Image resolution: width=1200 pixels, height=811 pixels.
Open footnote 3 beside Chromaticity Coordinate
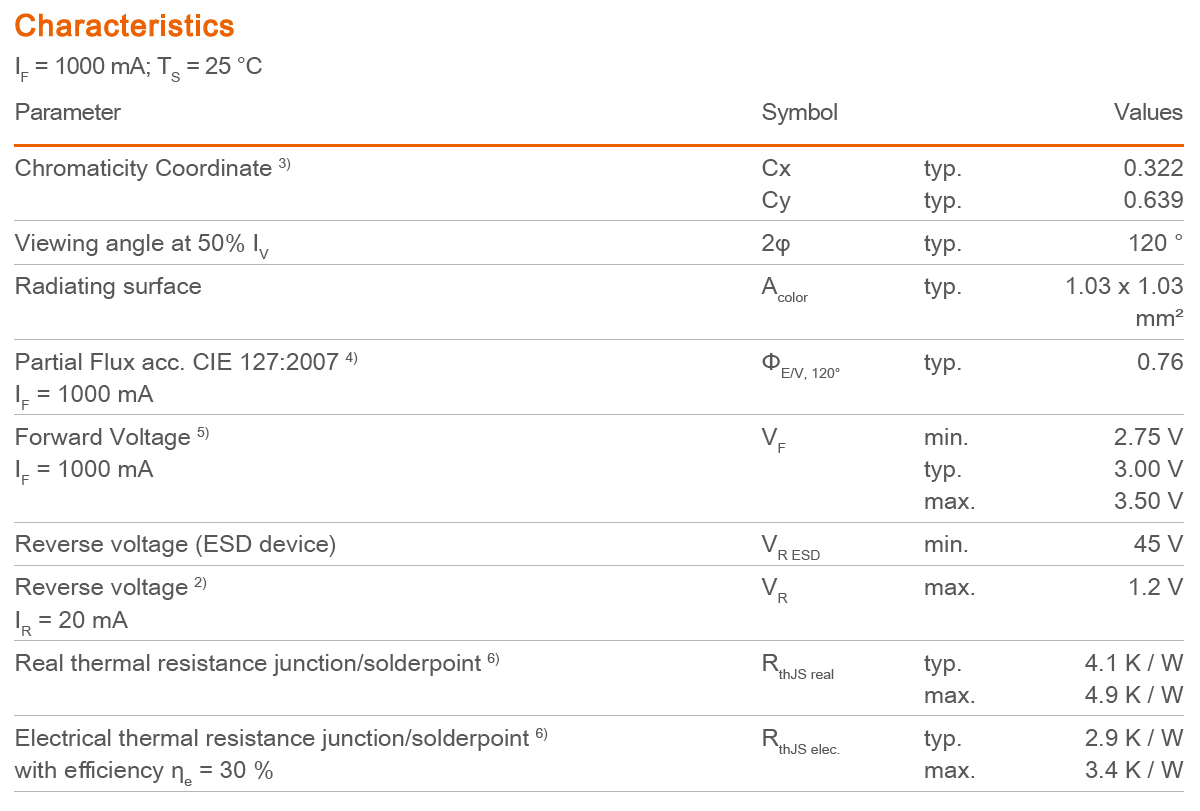click(x=284, y=164)
